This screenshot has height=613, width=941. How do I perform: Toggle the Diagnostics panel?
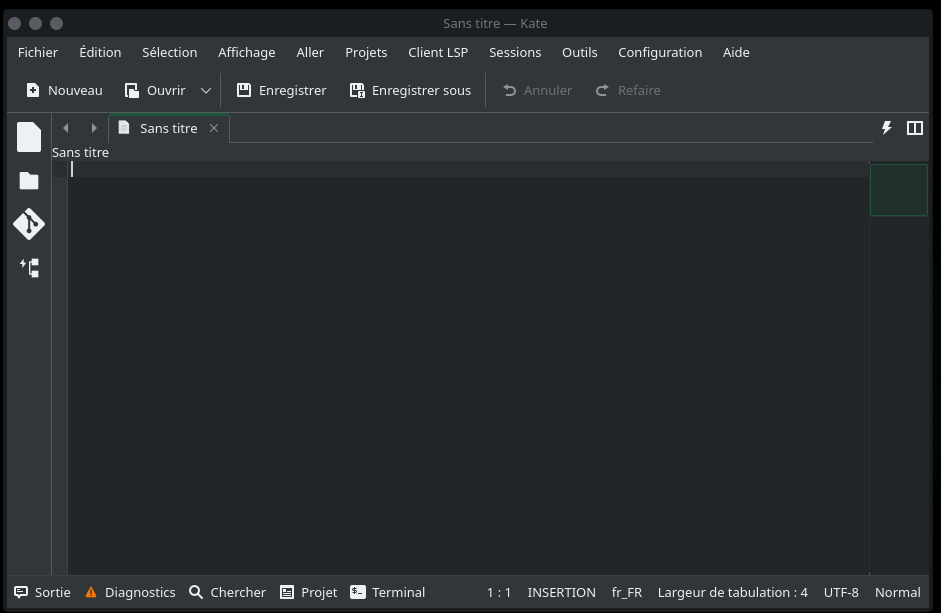(x=130, y=592)
